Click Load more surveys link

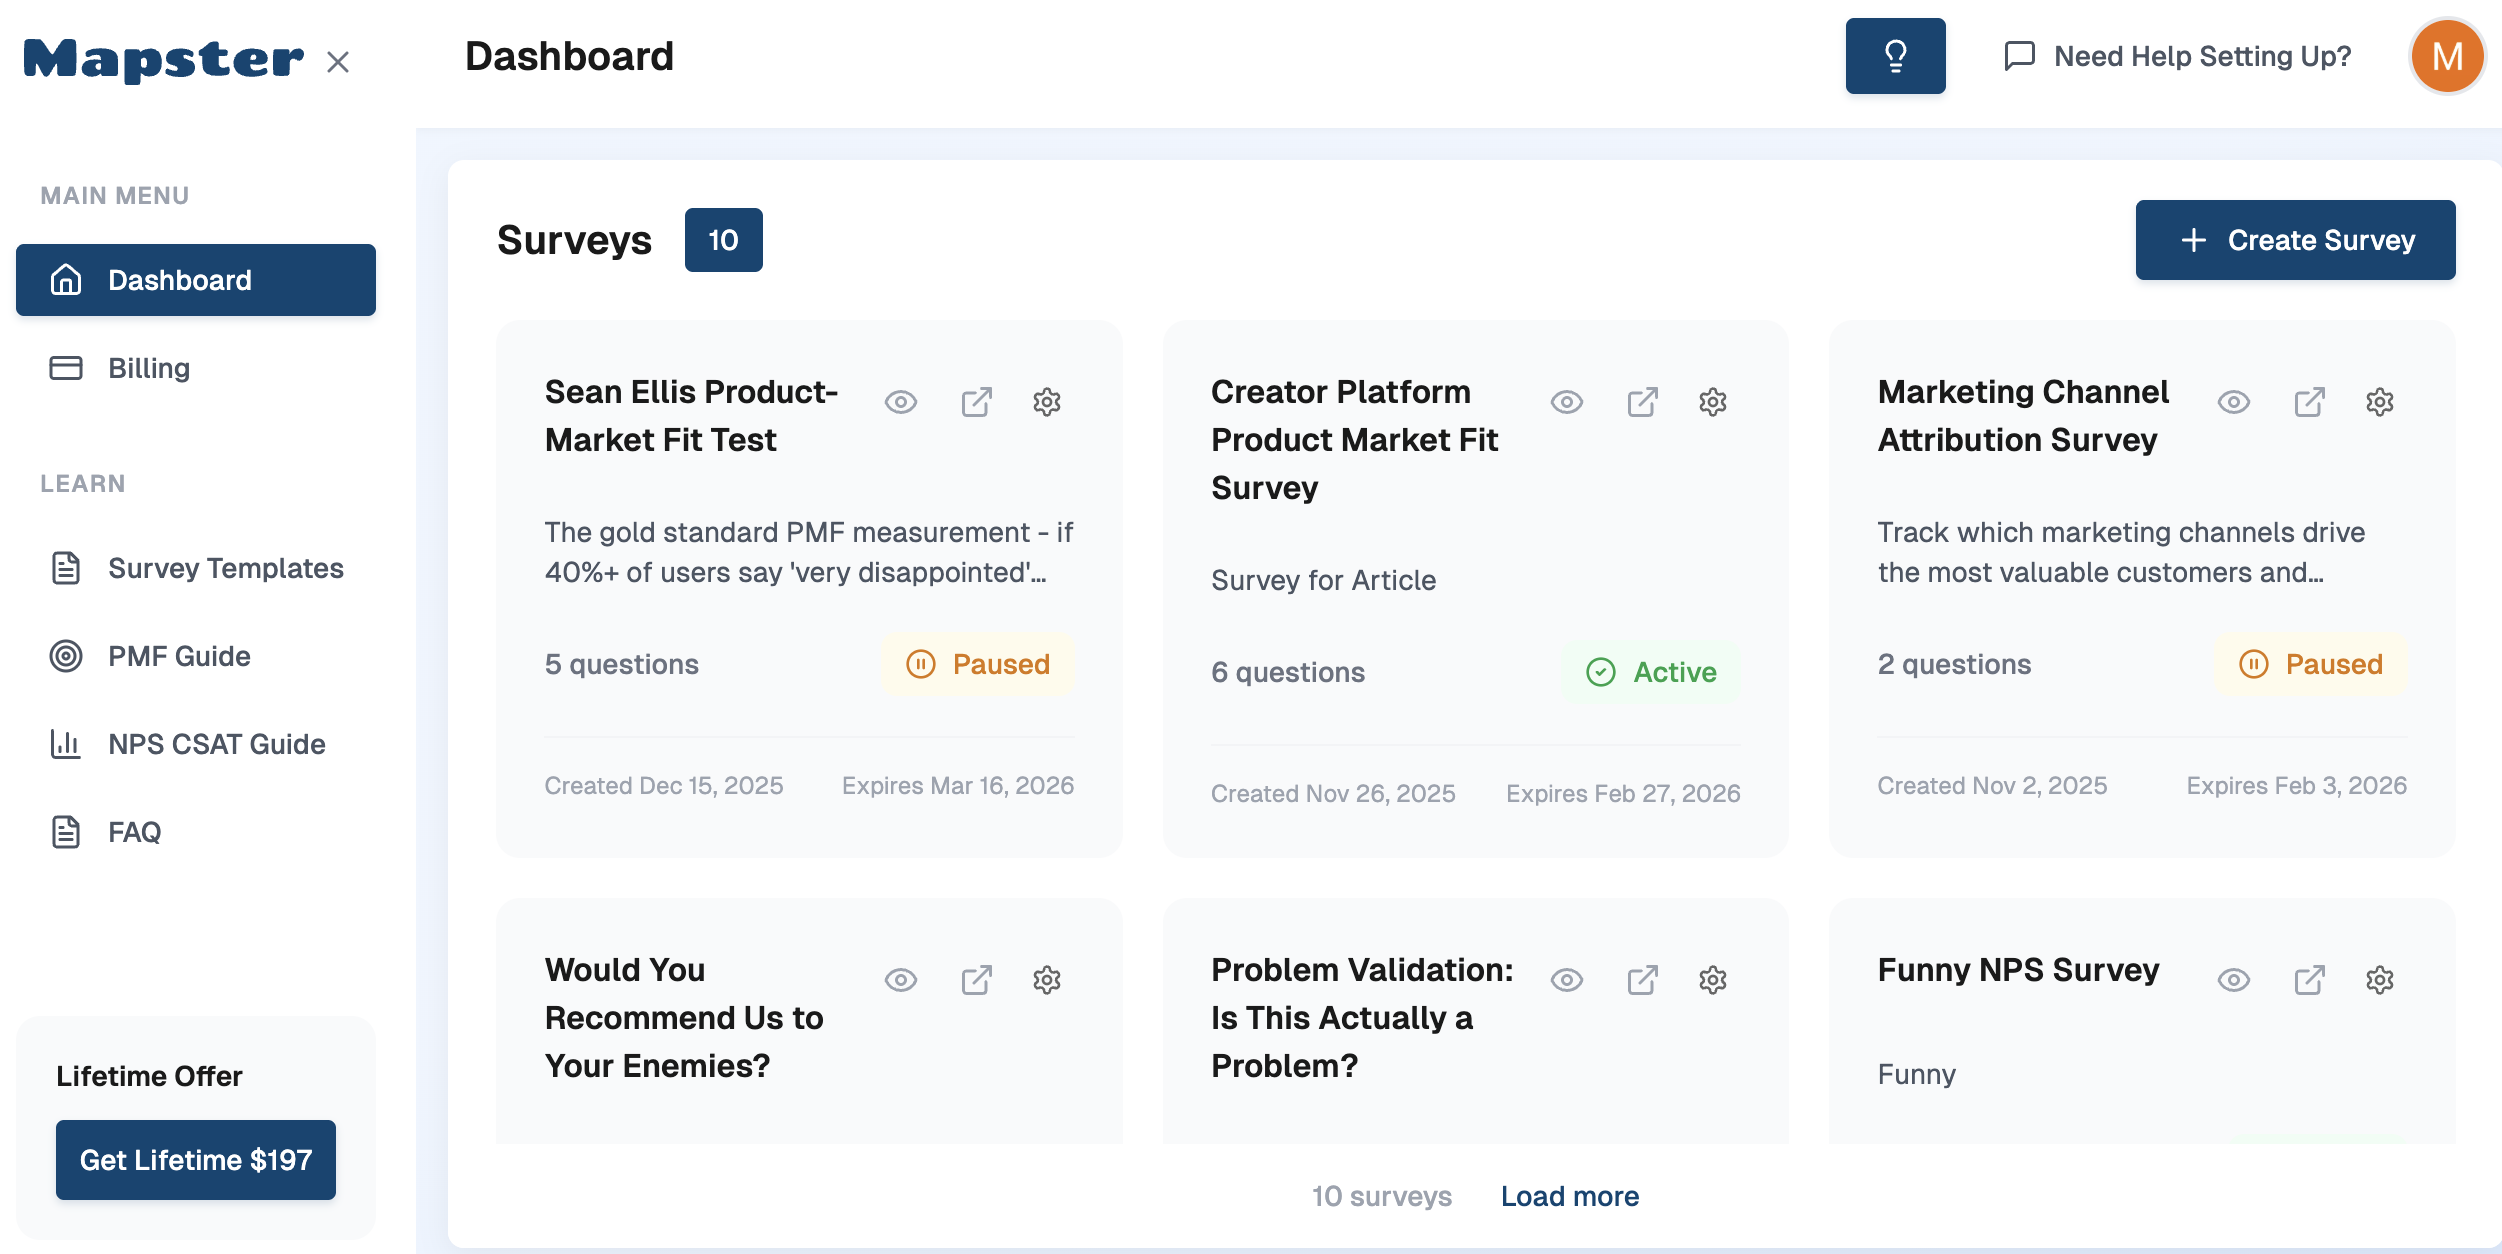pyautogui.click(x=1569, y=1196)
